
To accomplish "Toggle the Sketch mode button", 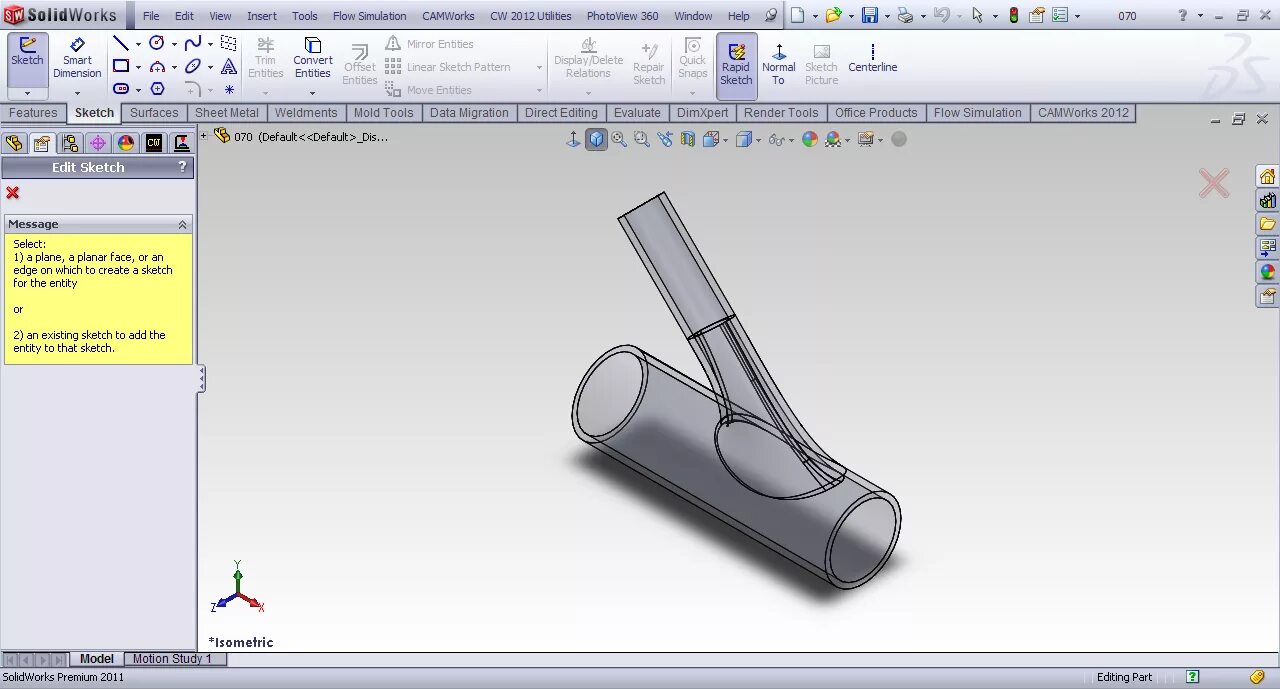I will click(27, 59).
